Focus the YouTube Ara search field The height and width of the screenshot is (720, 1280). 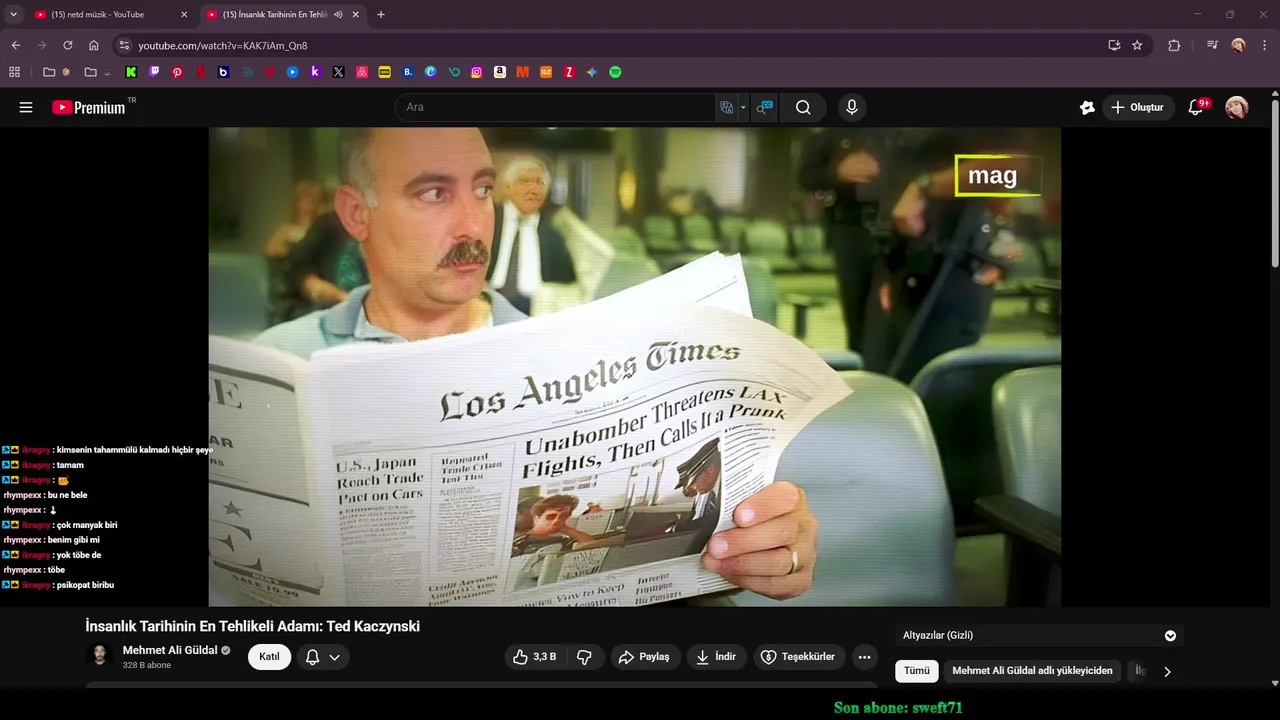pos(556,107)
